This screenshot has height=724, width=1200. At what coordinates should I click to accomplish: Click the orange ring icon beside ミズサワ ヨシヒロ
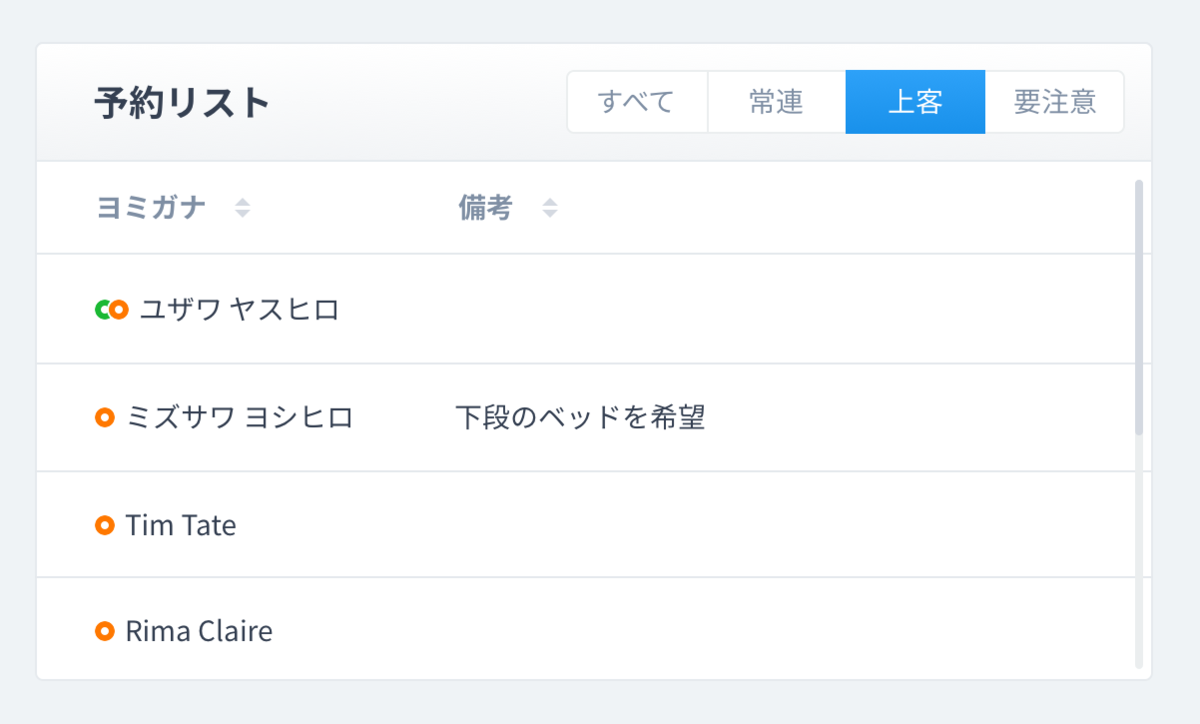(105, 418)
